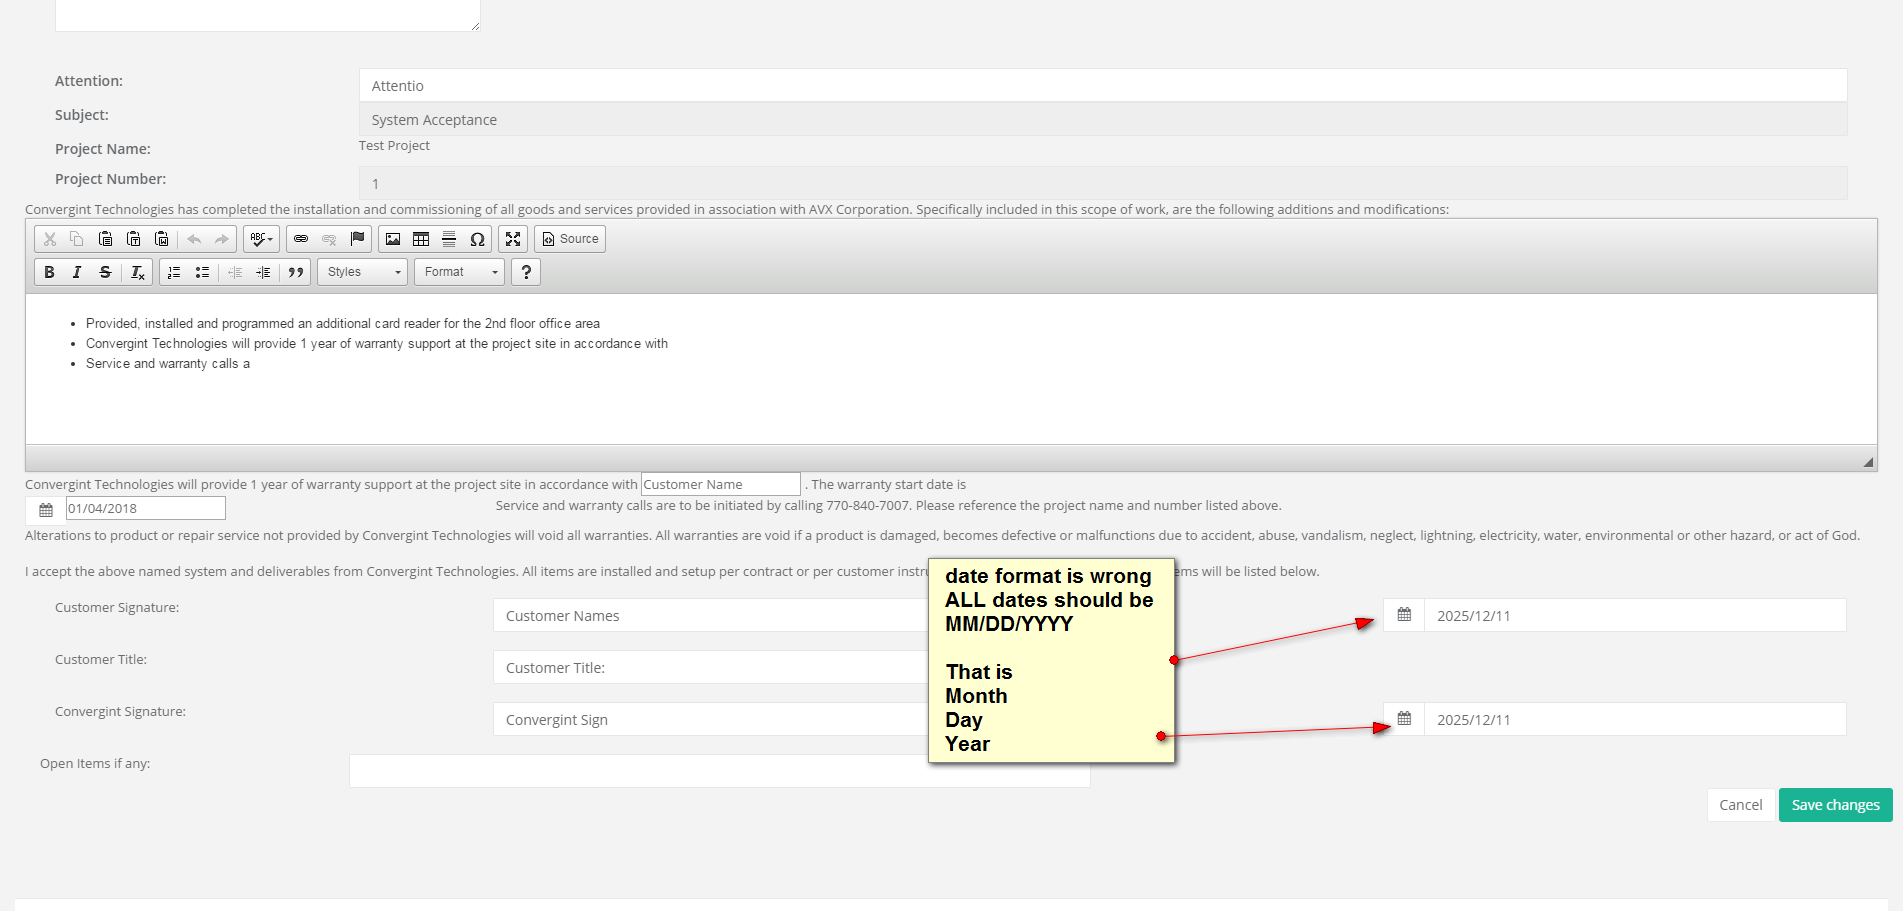Toggle italic formatting

77,272
